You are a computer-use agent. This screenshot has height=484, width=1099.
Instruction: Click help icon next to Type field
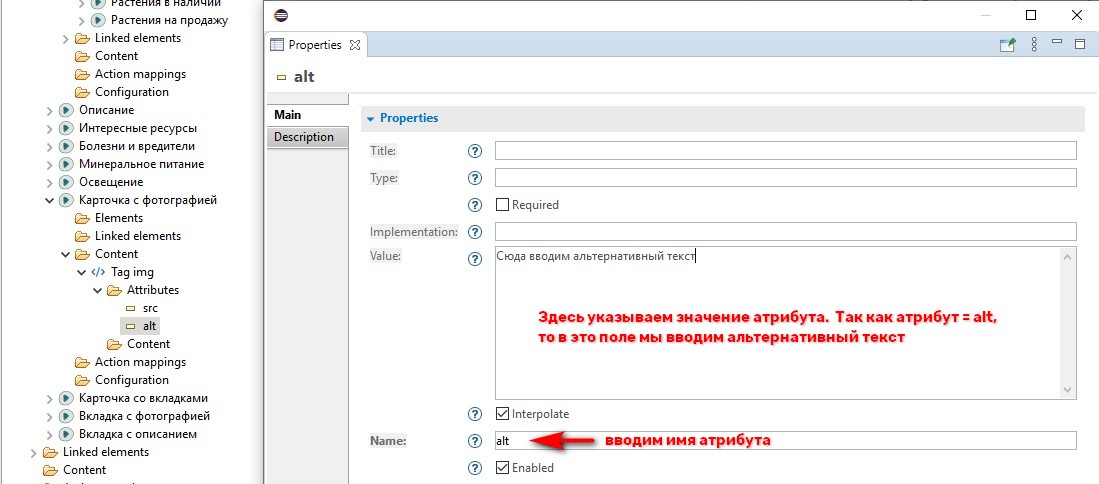[475, 178]
